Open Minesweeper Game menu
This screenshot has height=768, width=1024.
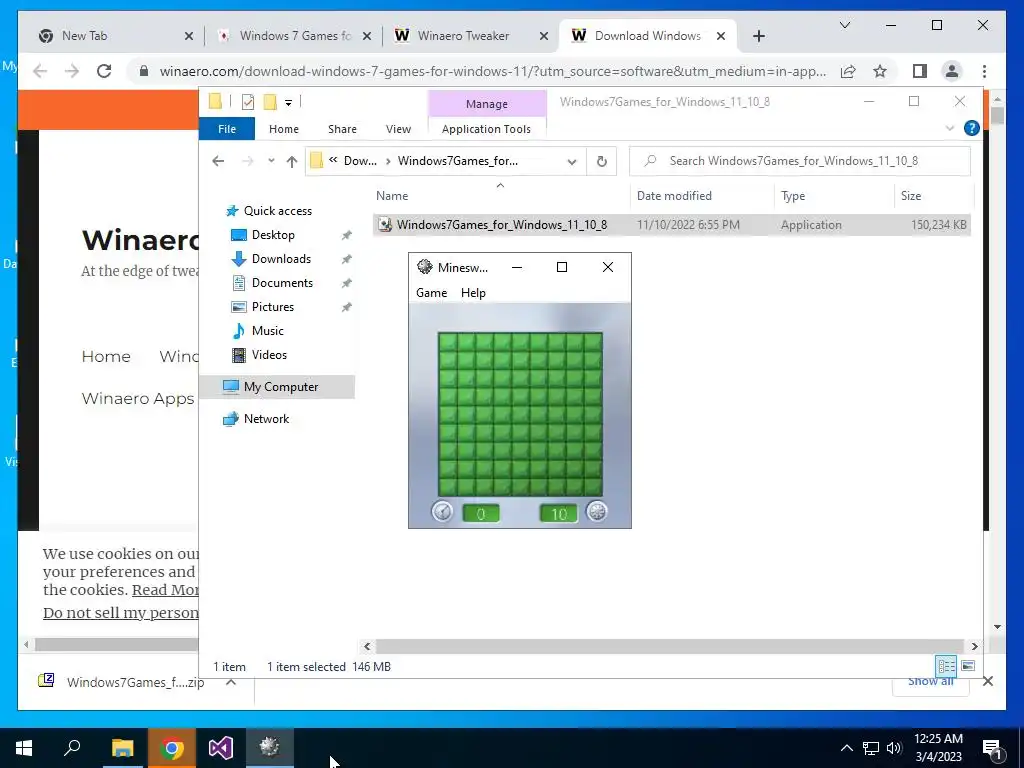click(x=431, y=293)
